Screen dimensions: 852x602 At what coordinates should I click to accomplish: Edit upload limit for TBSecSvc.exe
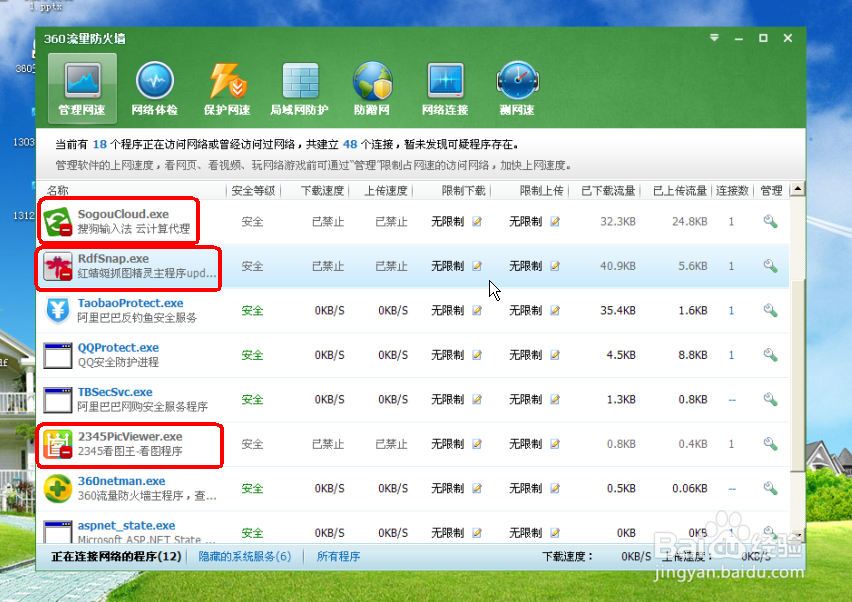pos(555,400)
